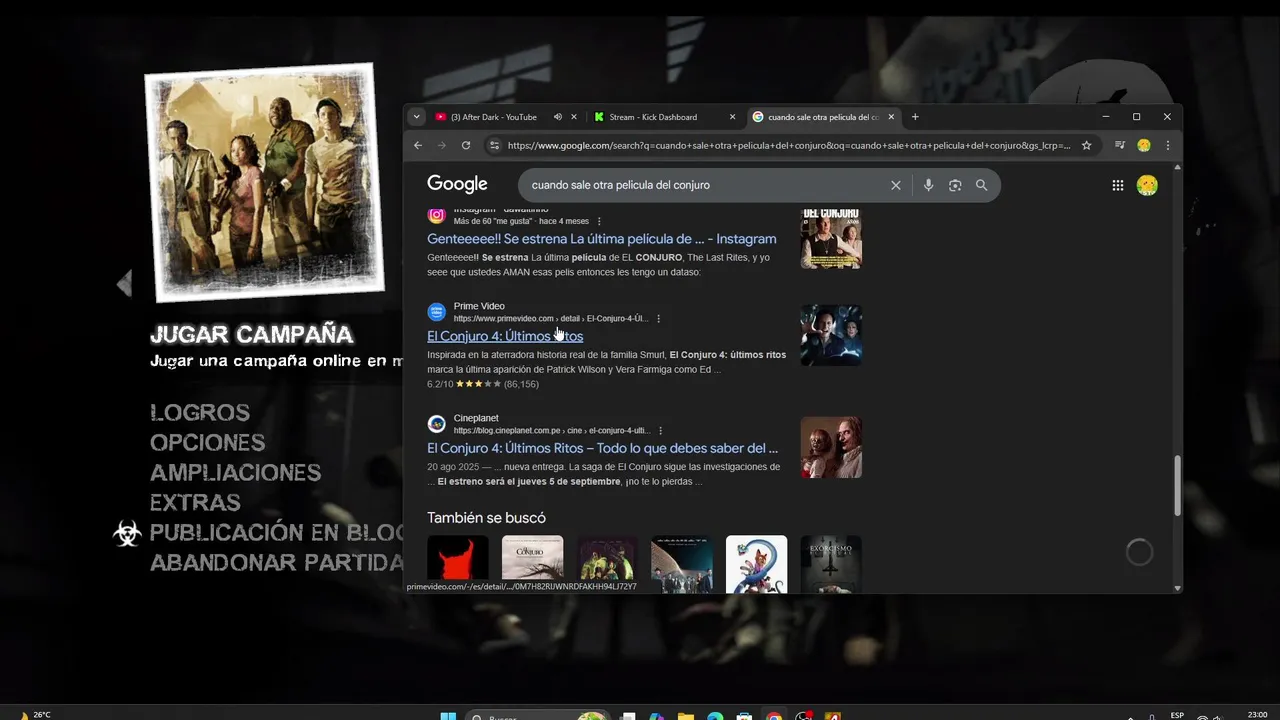Screen dimensions: 1280x720
Task: Open AMPLIACIONES in the game menu
Action: pyautogui.click(x=236, y=472)
